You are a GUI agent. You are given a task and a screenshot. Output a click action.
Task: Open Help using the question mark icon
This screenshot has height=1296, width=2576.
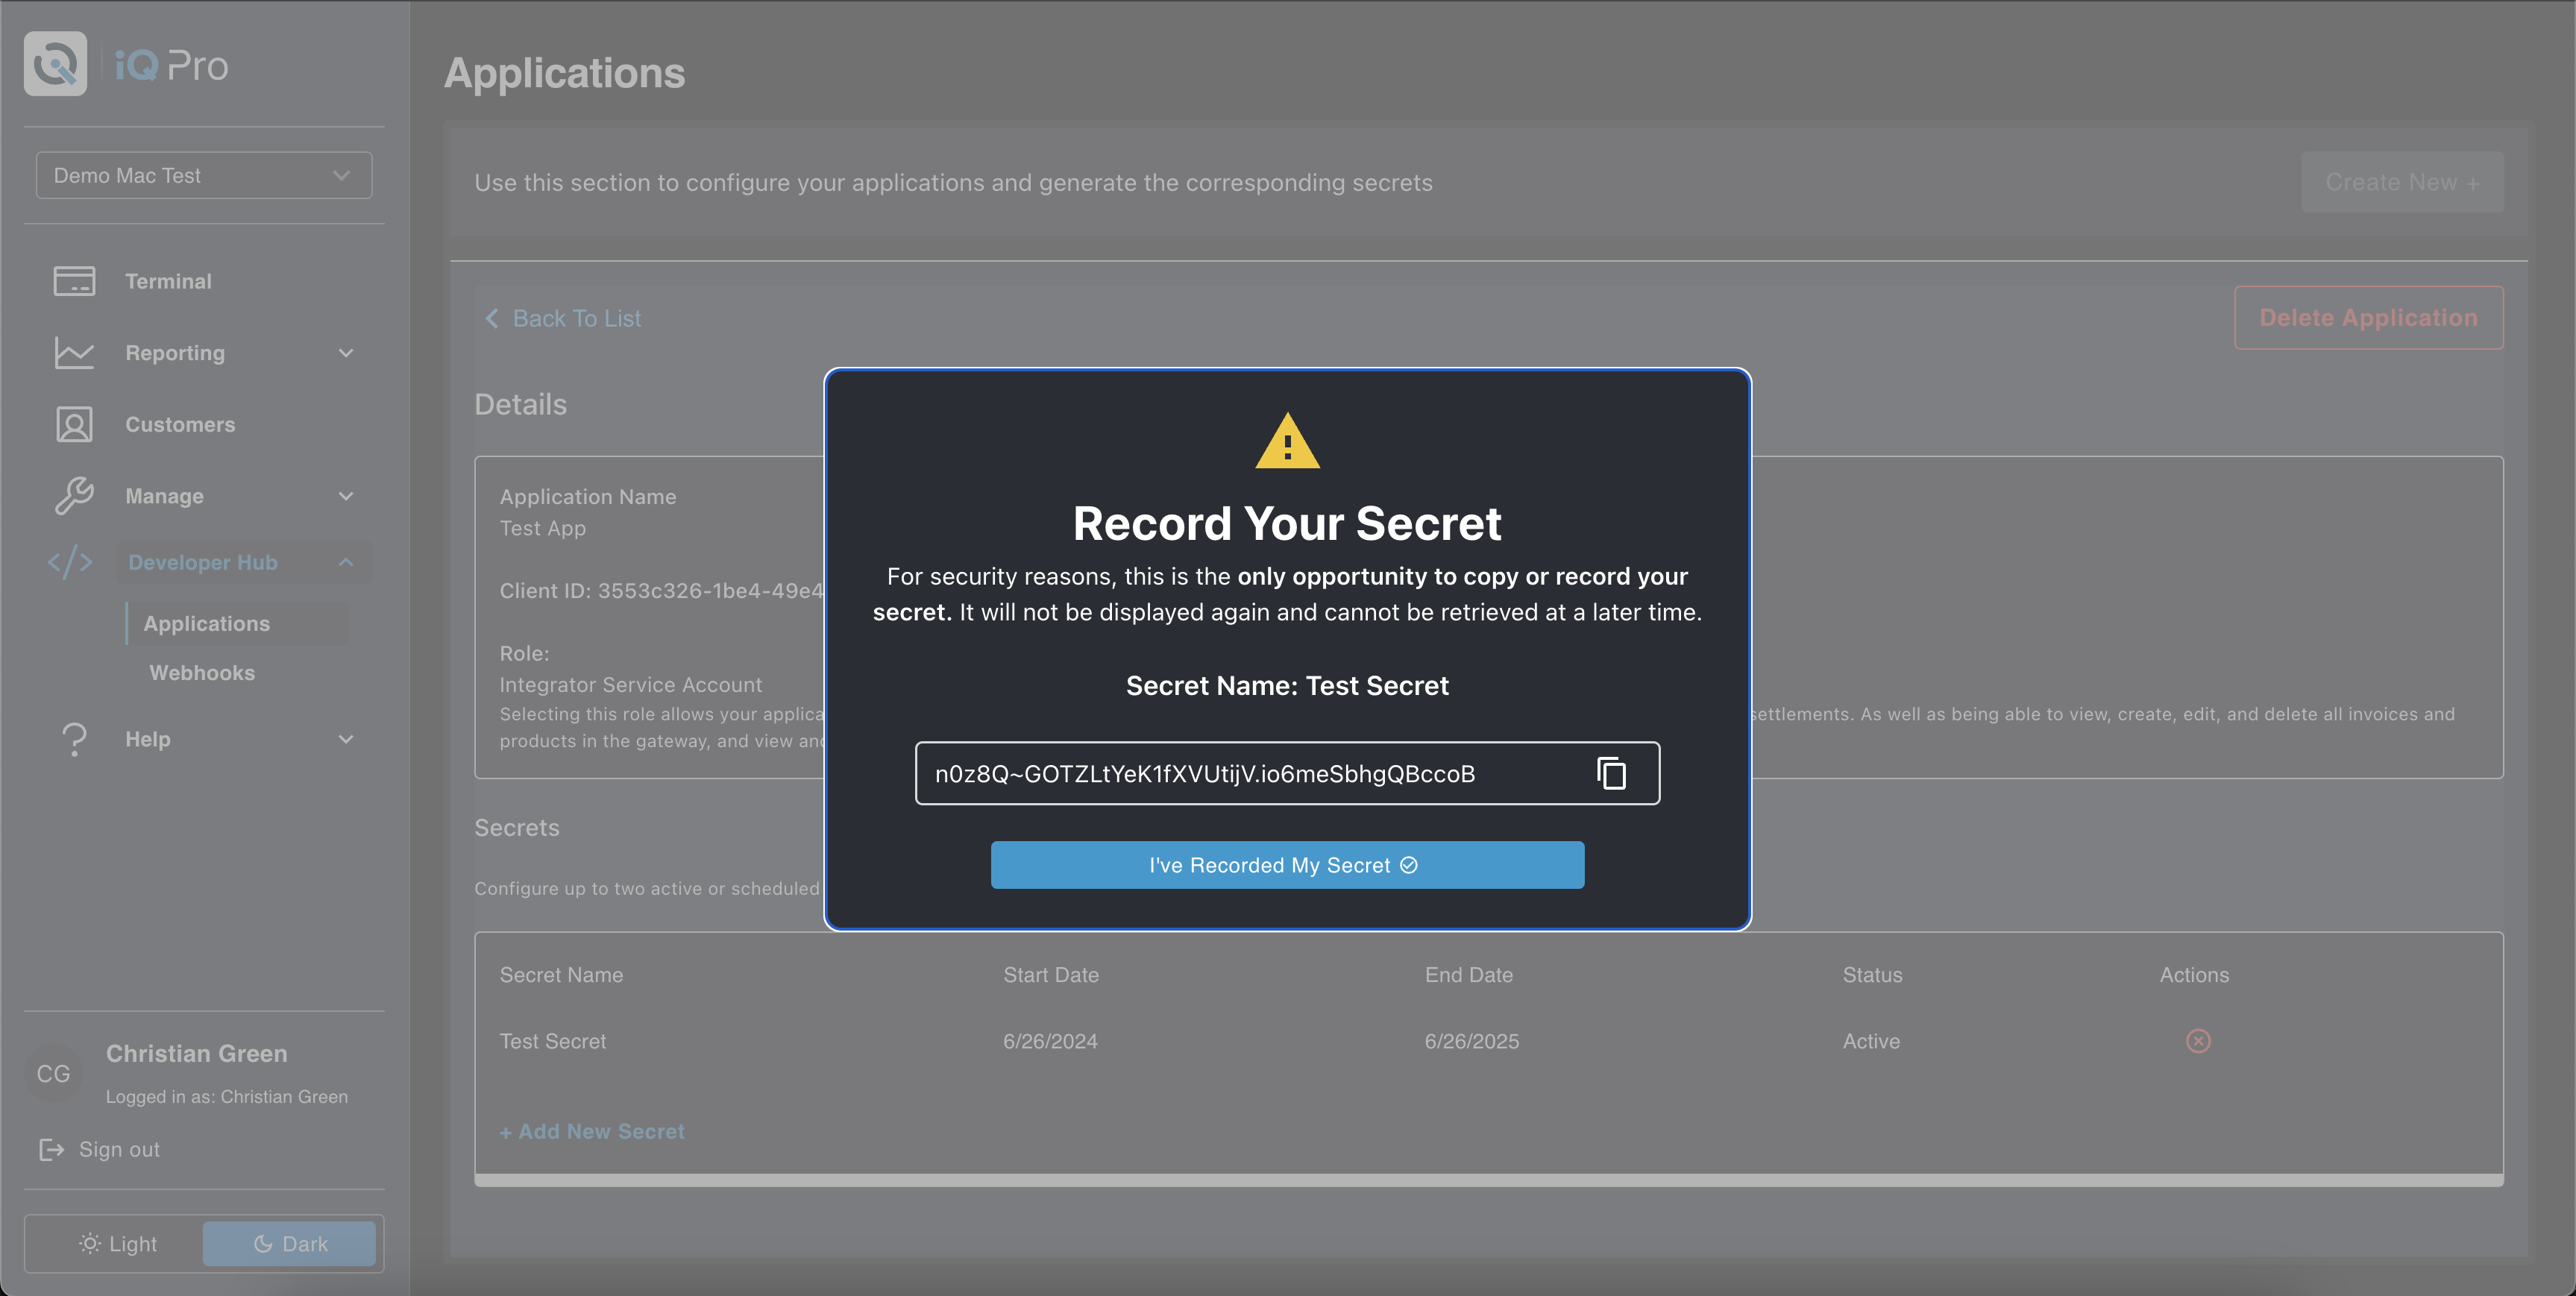pyautogui.click(x=77, y=739)
